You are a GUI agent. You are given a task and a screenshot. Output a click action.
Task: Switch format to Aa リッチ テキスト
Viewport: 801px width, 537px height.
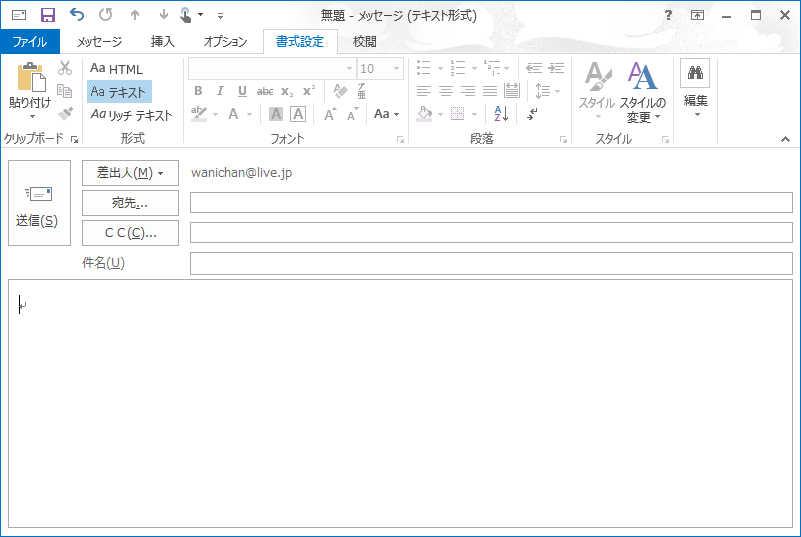(131, 114)
